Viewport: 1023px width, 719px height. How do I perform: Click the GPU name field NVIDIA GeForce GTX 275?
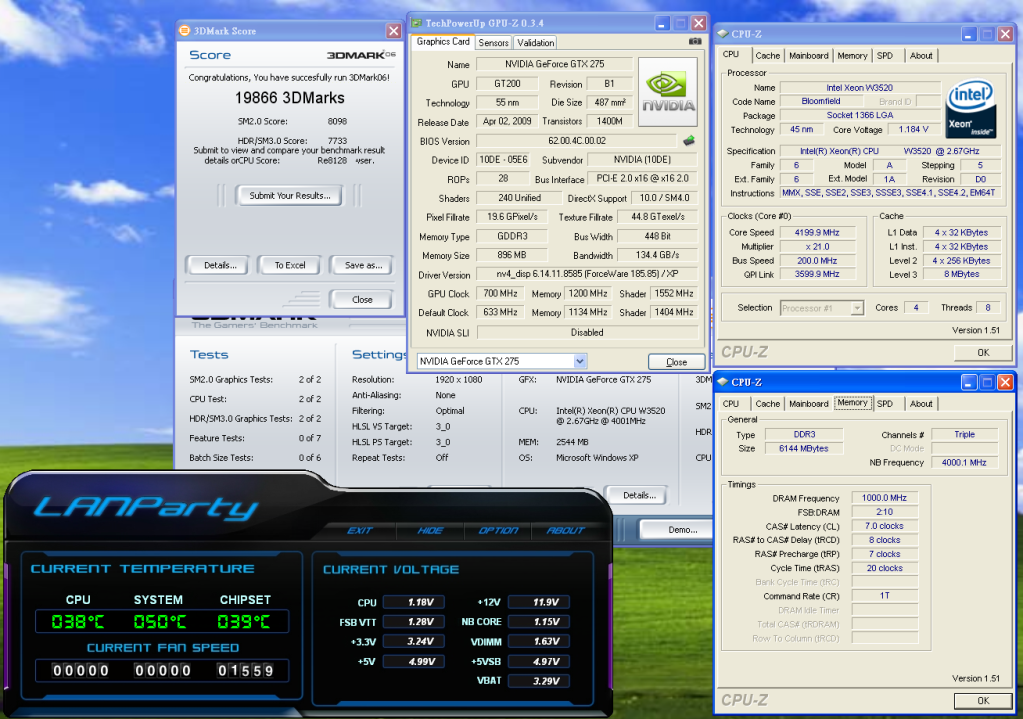coord(554,64)
